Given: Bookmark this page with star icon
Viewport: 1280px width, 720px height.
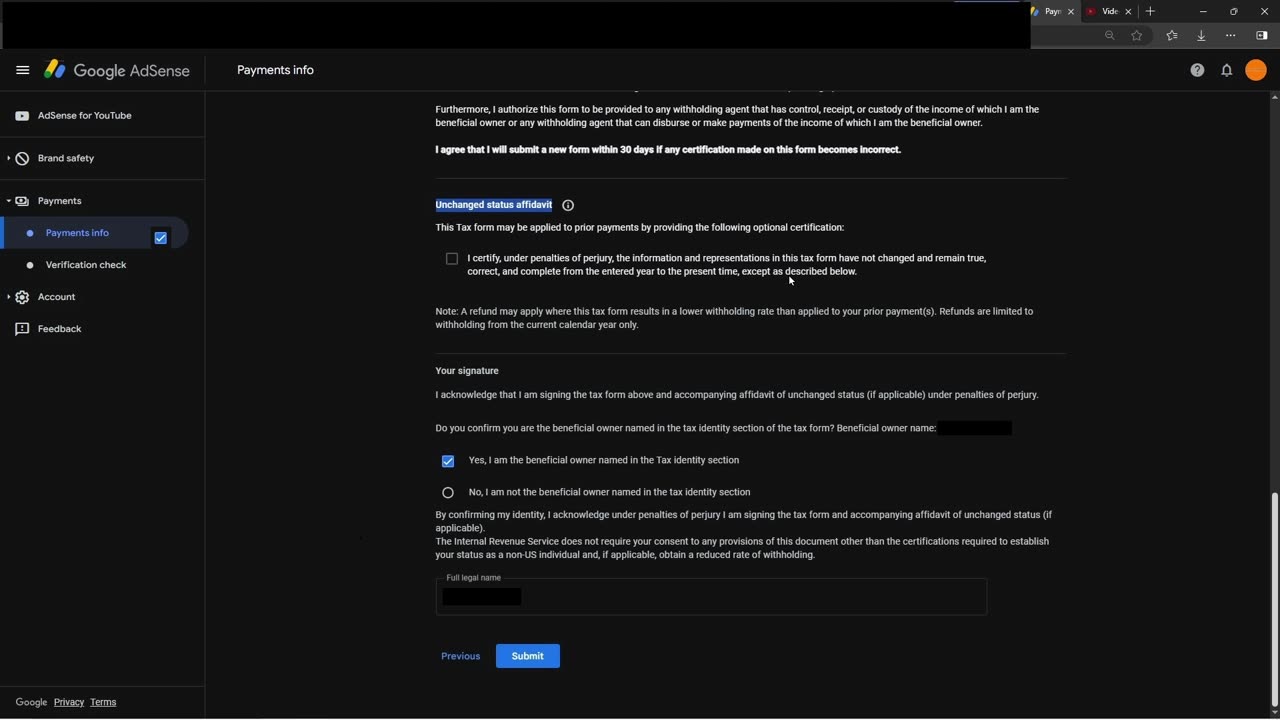Looking at the screenshot, I should tap(1137, 36).
